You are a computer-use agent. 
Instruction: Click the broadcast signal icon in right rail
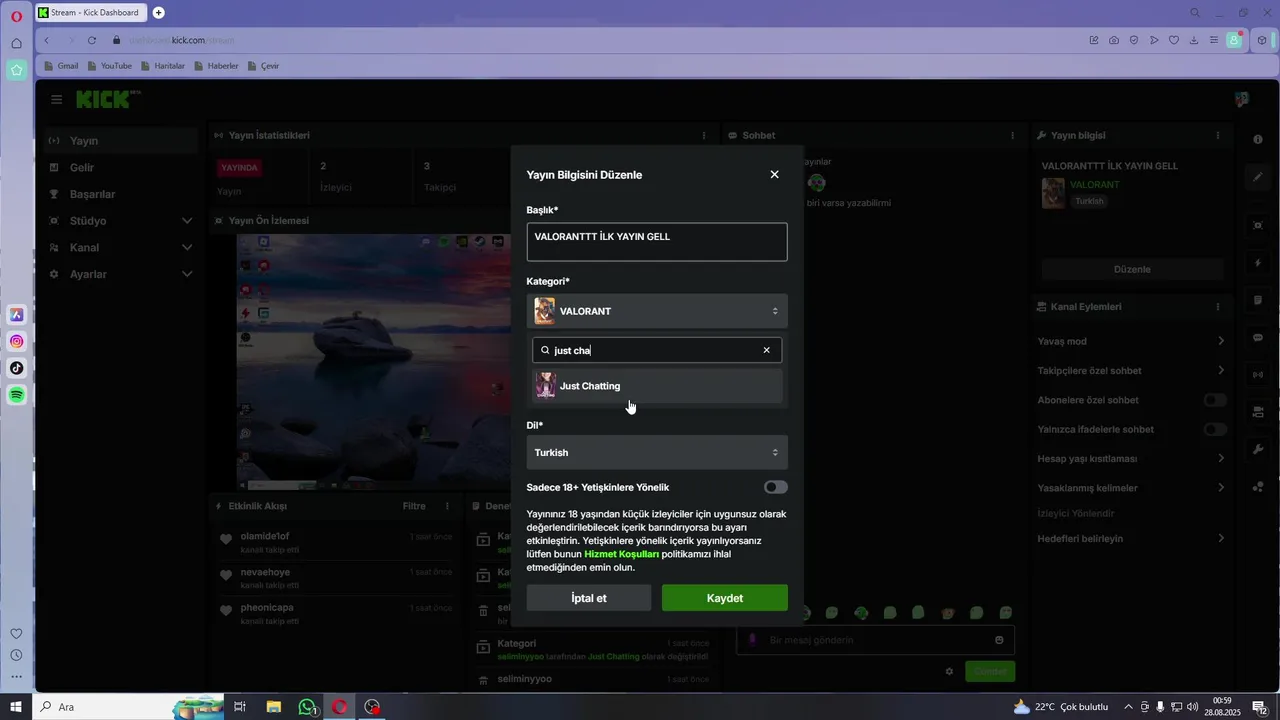(1258, 375)
